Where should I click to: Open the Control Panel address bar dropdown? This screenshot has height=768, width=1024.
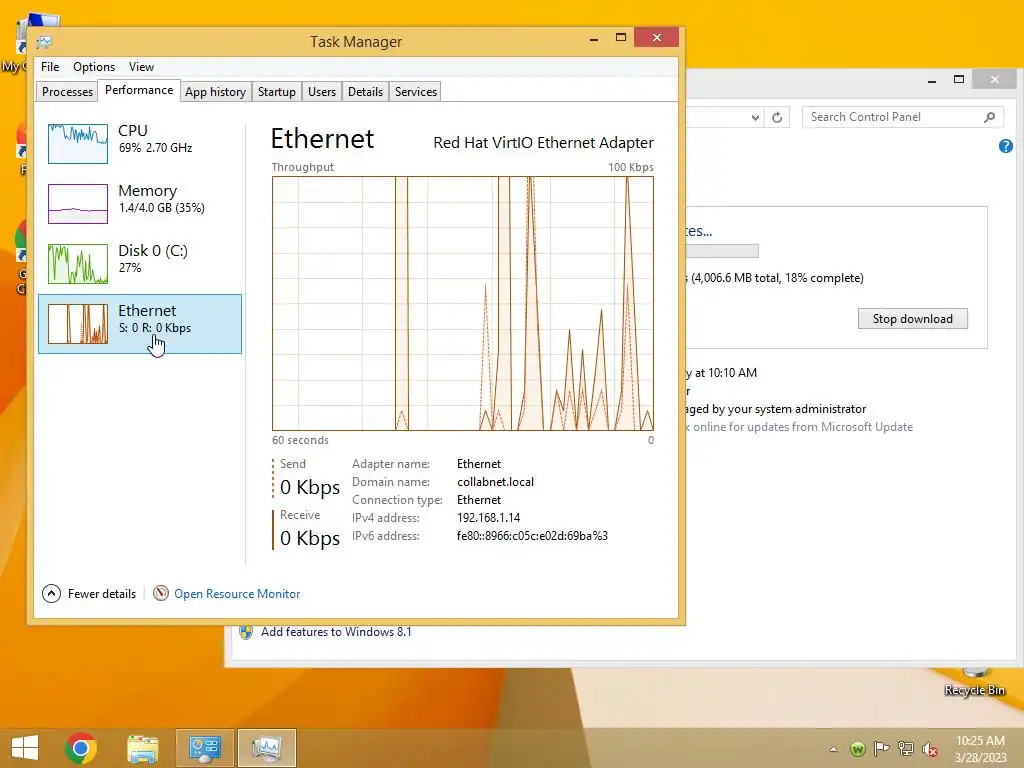pyautogui.click(x=755, y=118)
